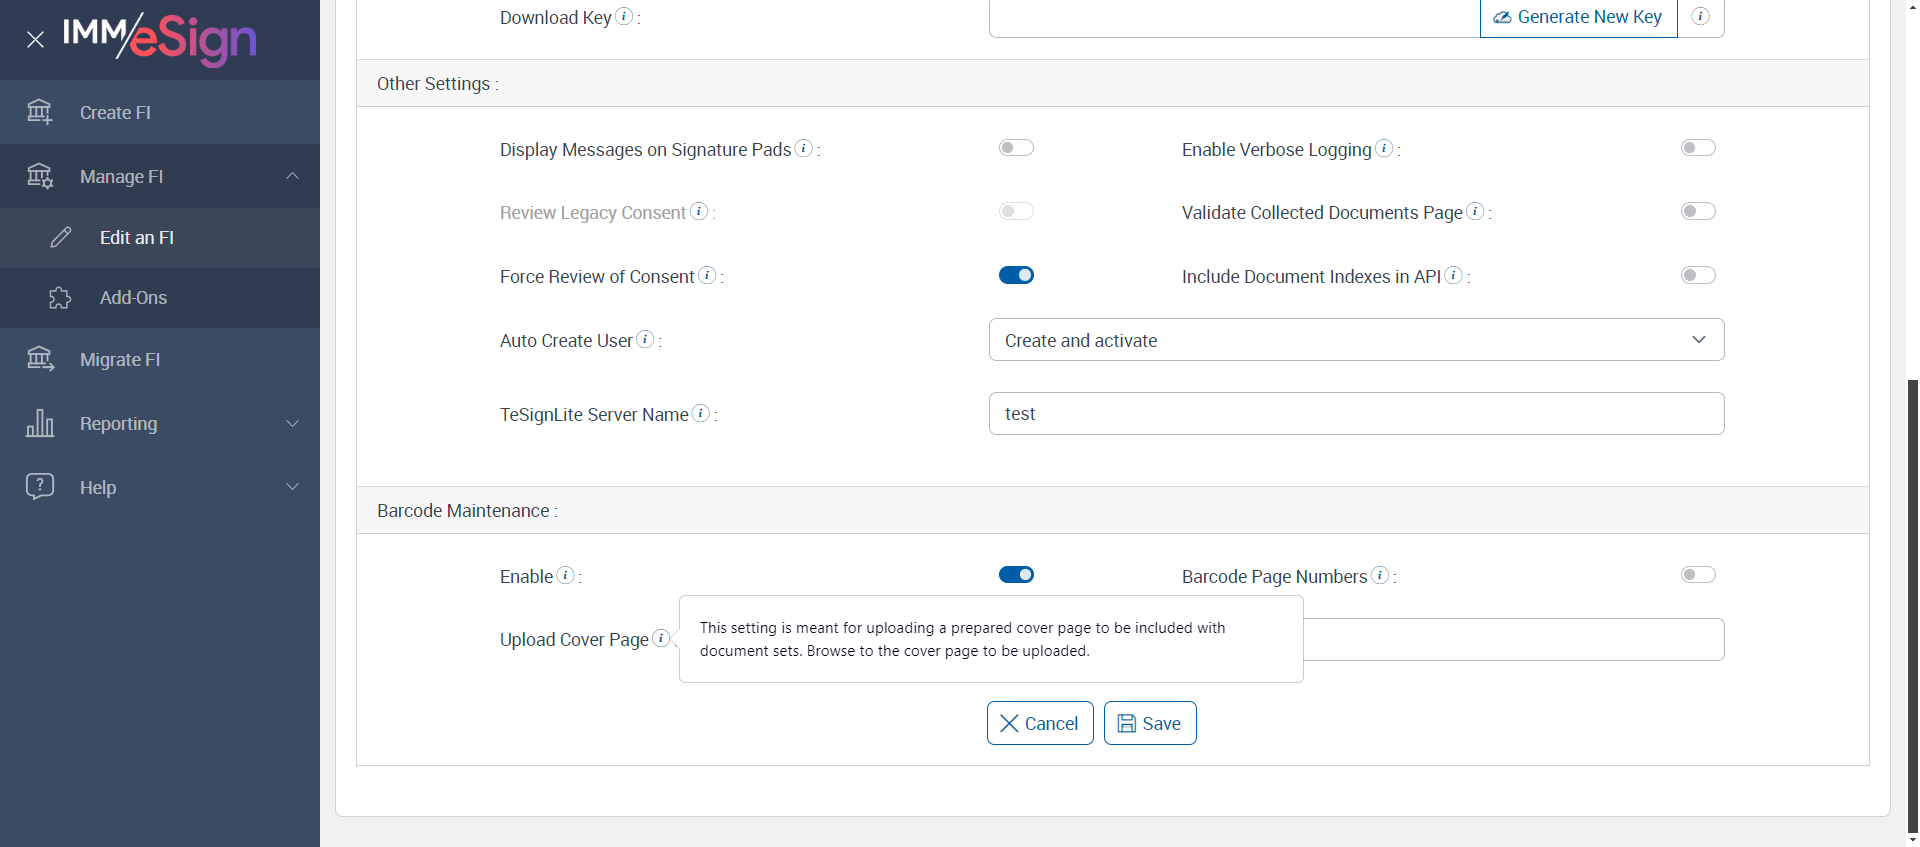Image resolution: width=1920 pixels, height=847 pixels.
Task: Click info icon next to Enable Verbose Logging
Action: [1384, 148]
